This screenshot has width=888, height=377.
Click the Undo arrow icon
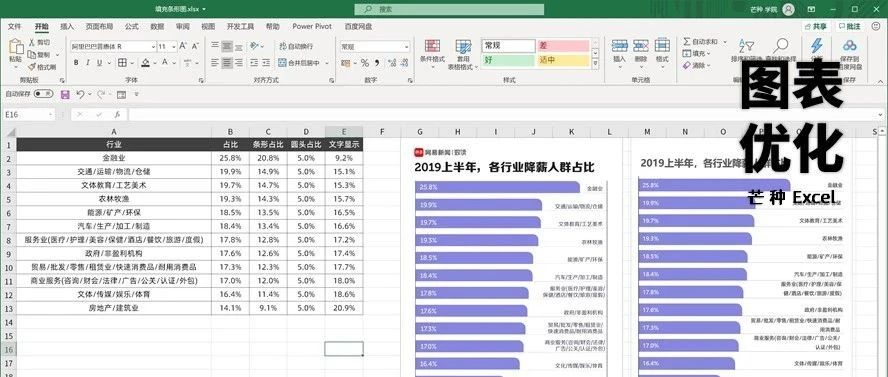(x=80, y=95)
